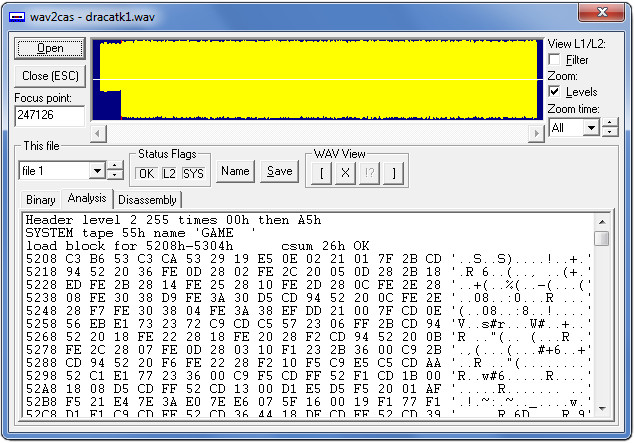Click the Focus point input field
The width and height of the screenshot is (635, 443).
coord(50,116)
